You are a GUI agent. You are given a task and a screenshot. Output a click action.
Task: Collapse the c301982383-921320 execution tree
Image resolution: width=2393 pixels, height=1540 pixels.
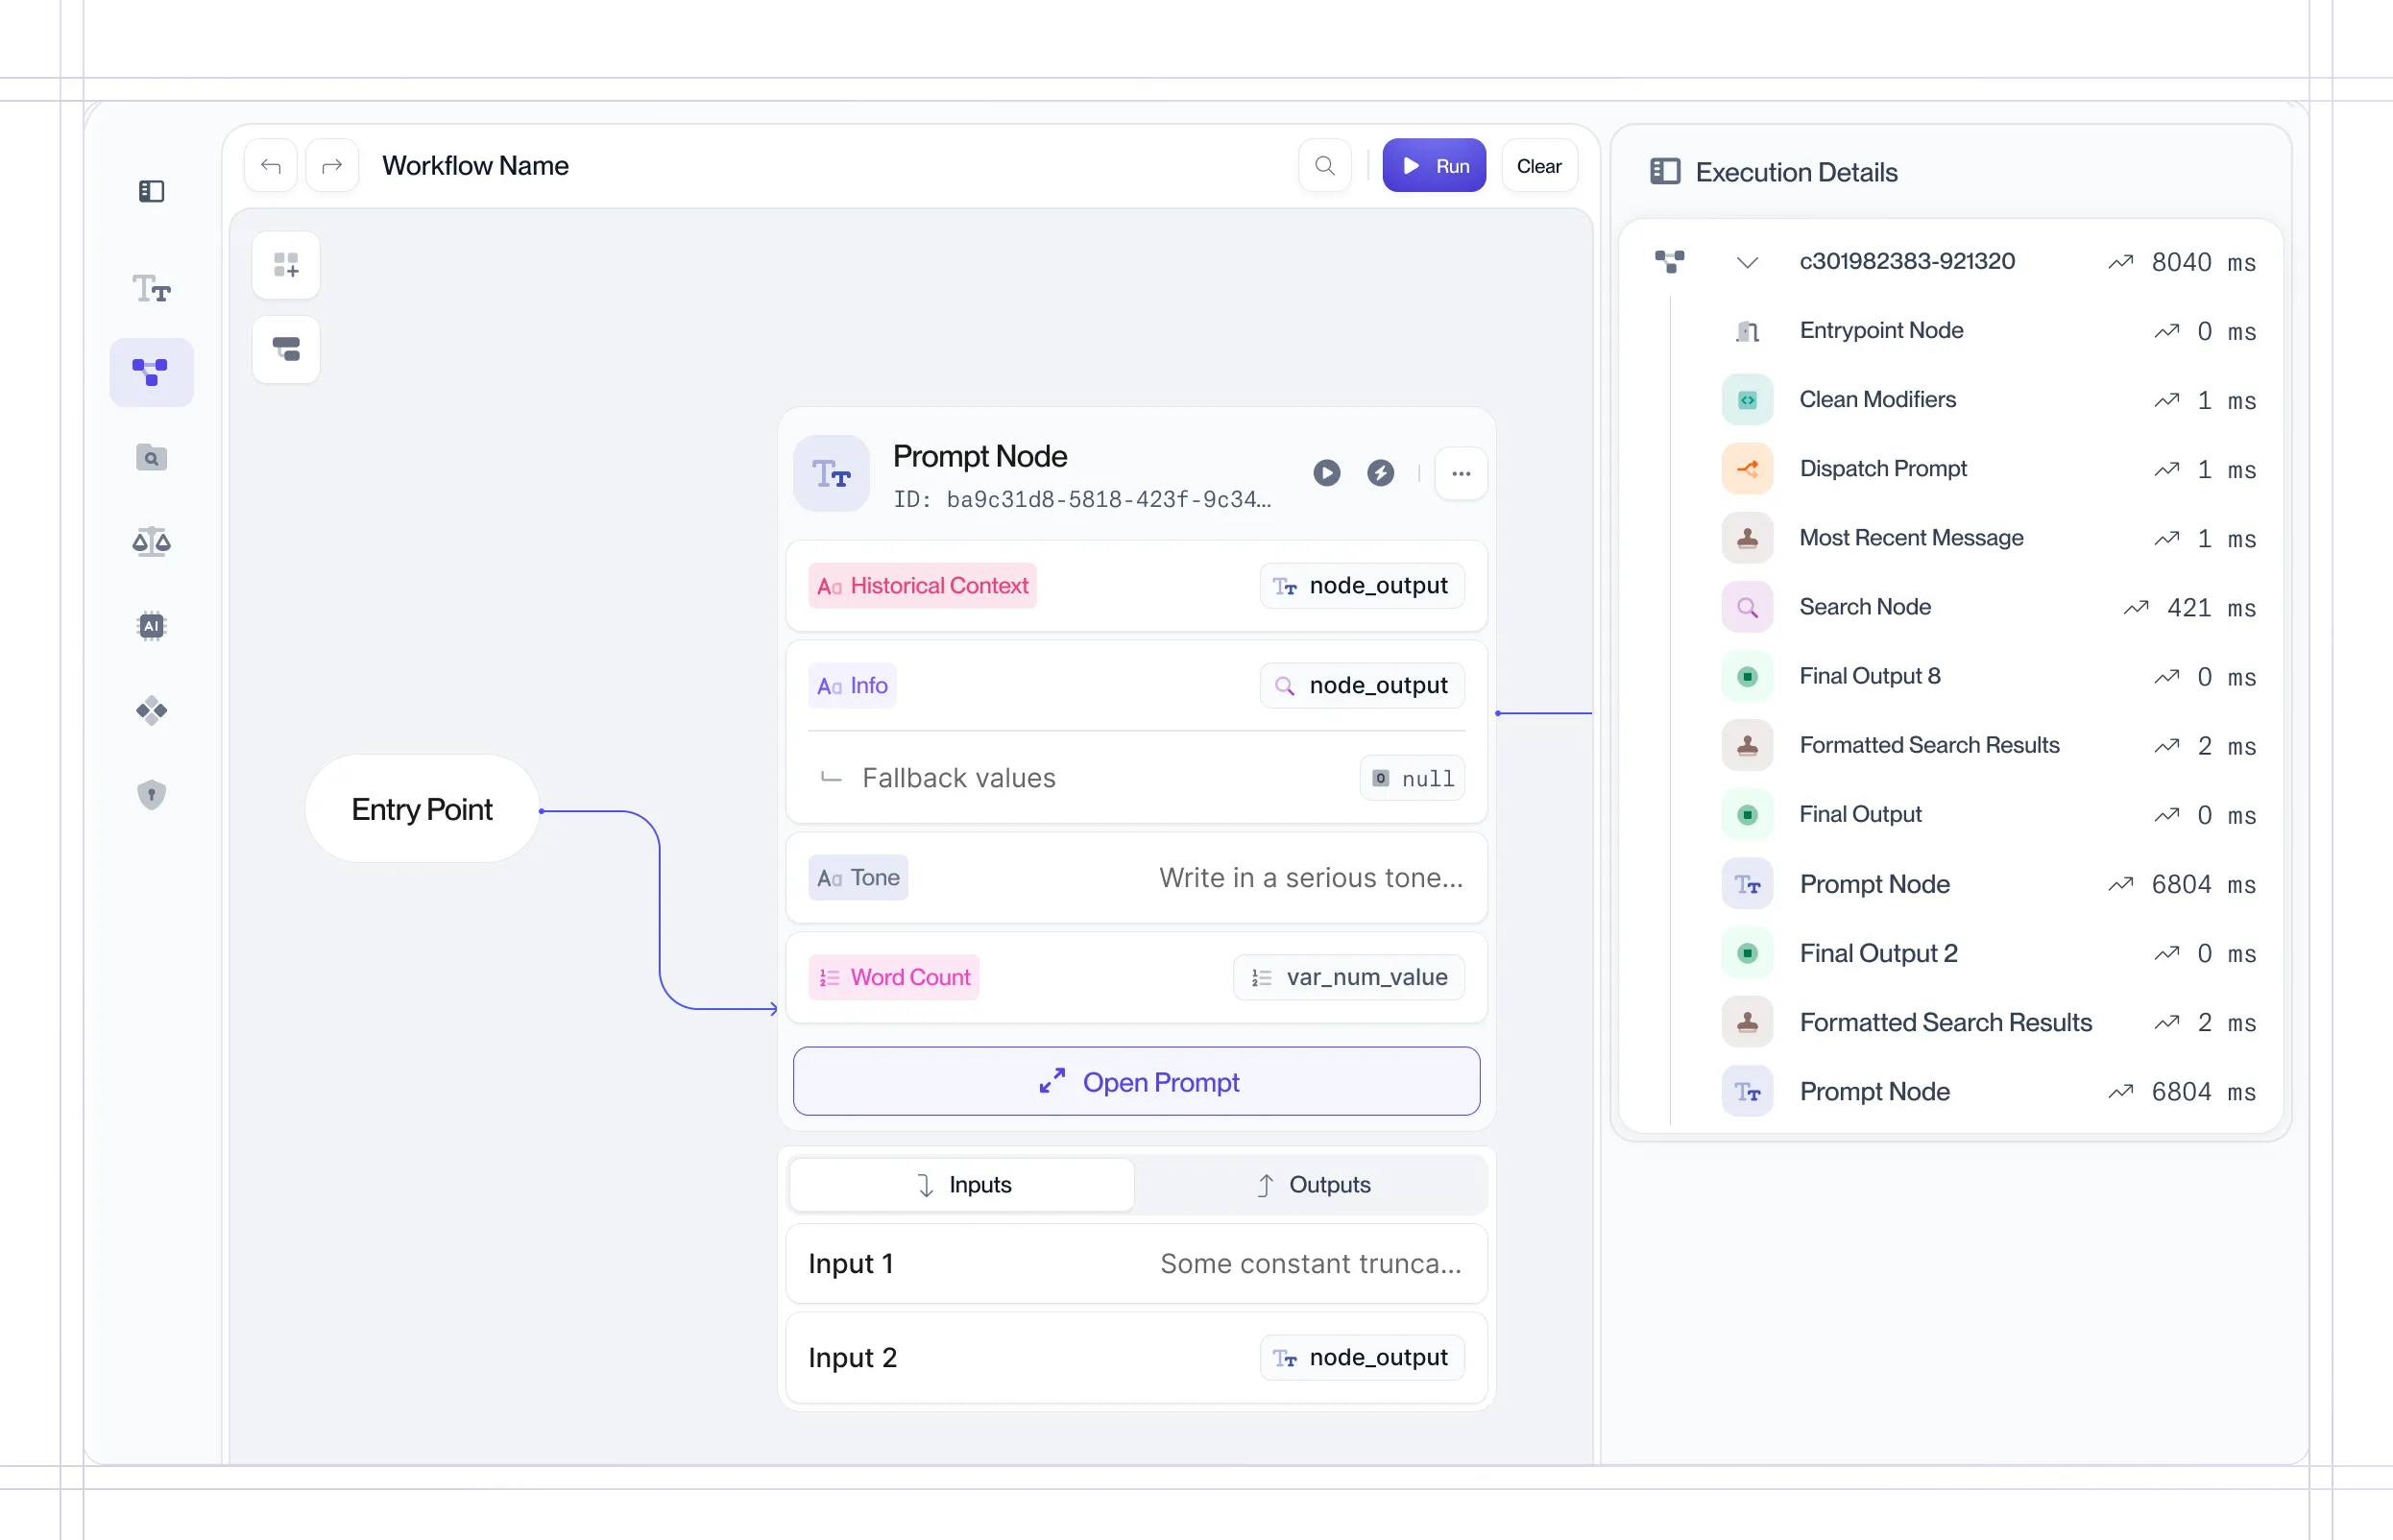click(1746, 263)
